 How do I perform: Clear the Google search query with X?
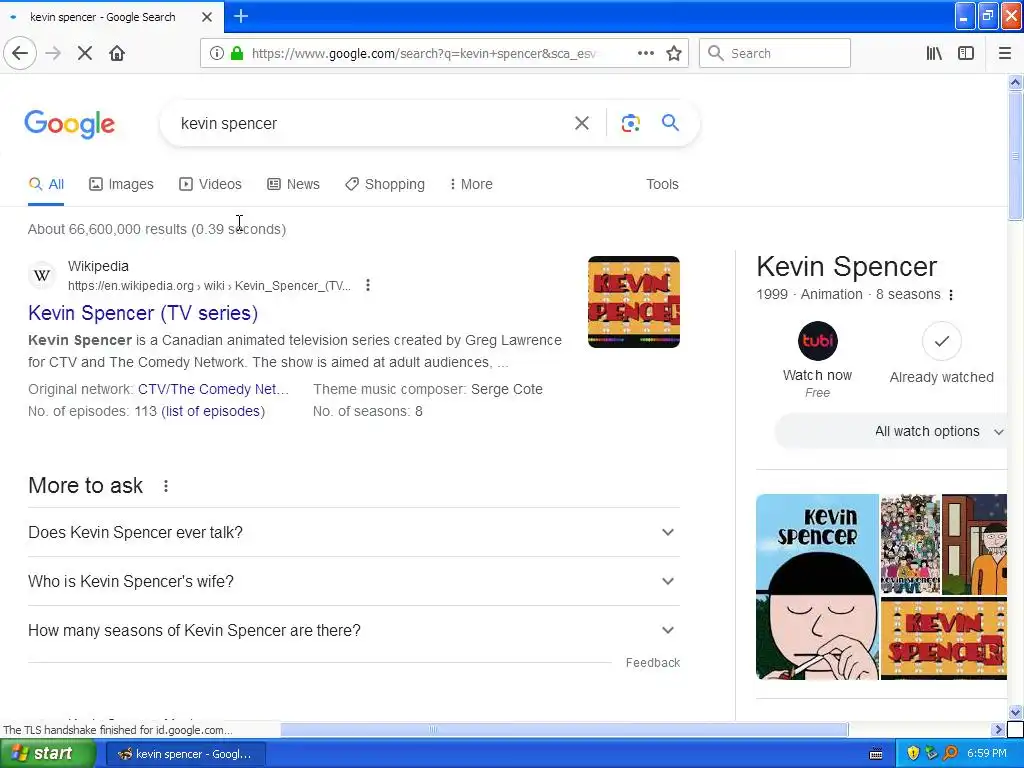581,123
